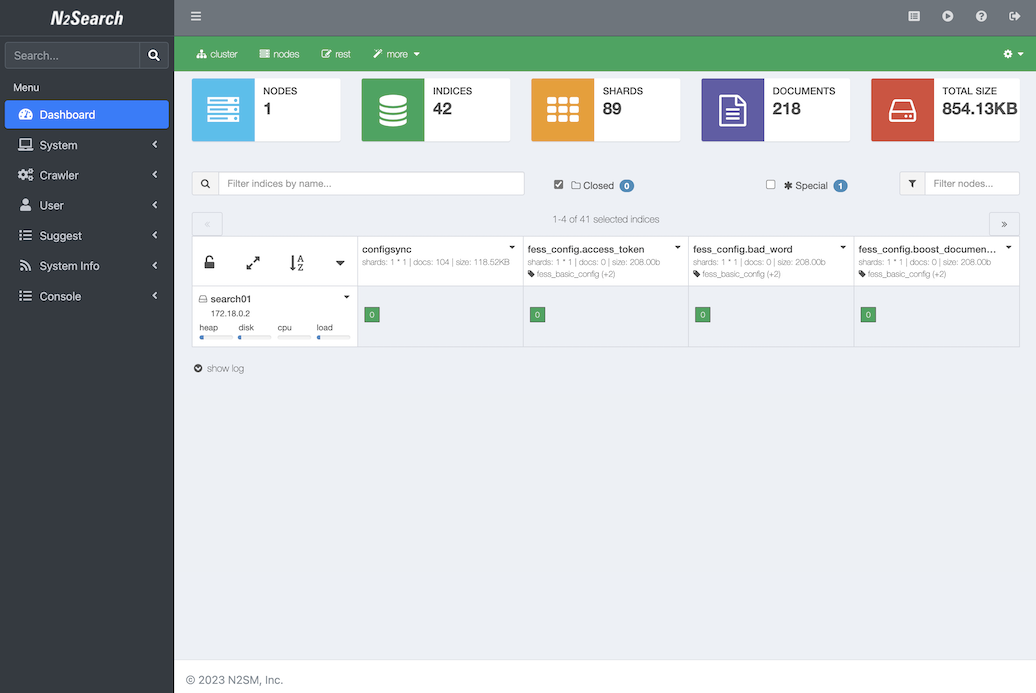Click the cpu usage bar of search01

click(x=294, y=338)
